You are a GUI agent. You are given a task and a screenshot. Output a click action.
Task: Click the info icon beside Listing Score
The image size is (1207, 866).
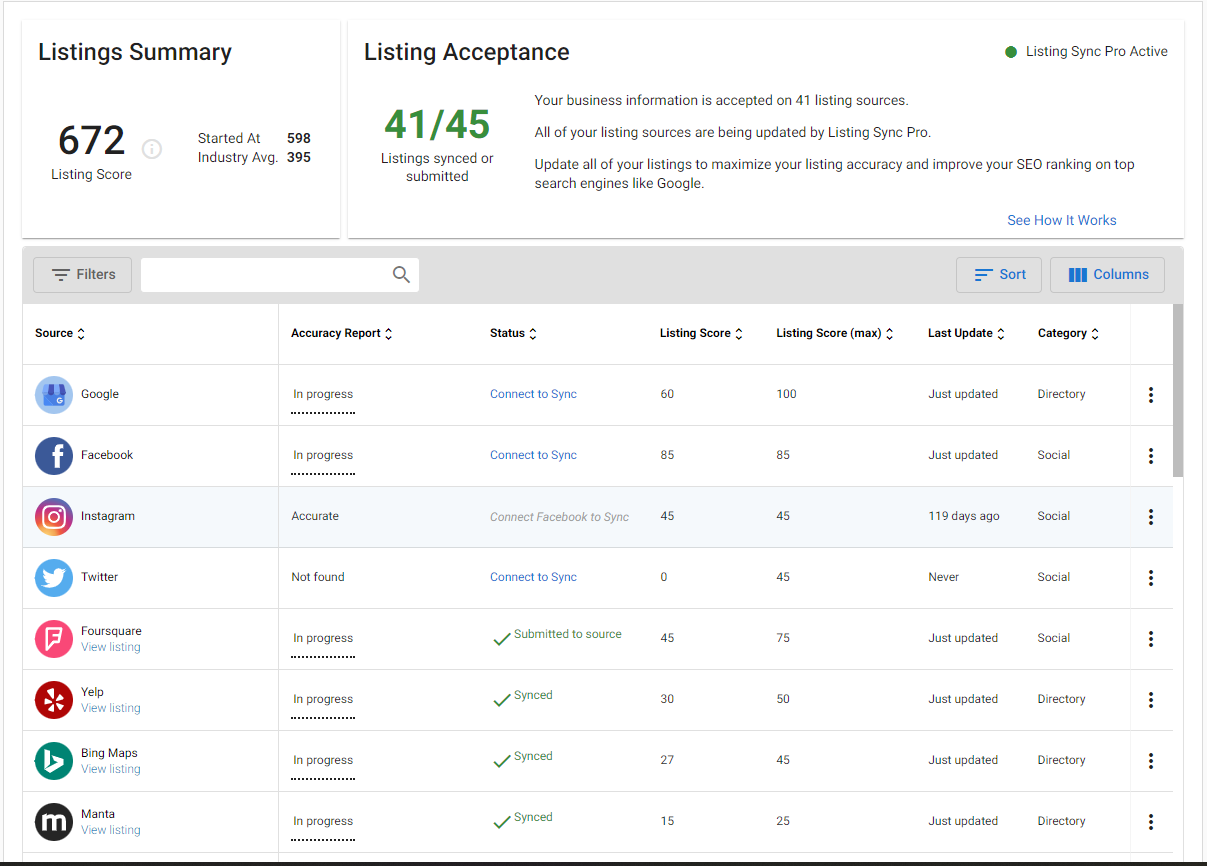152,149
